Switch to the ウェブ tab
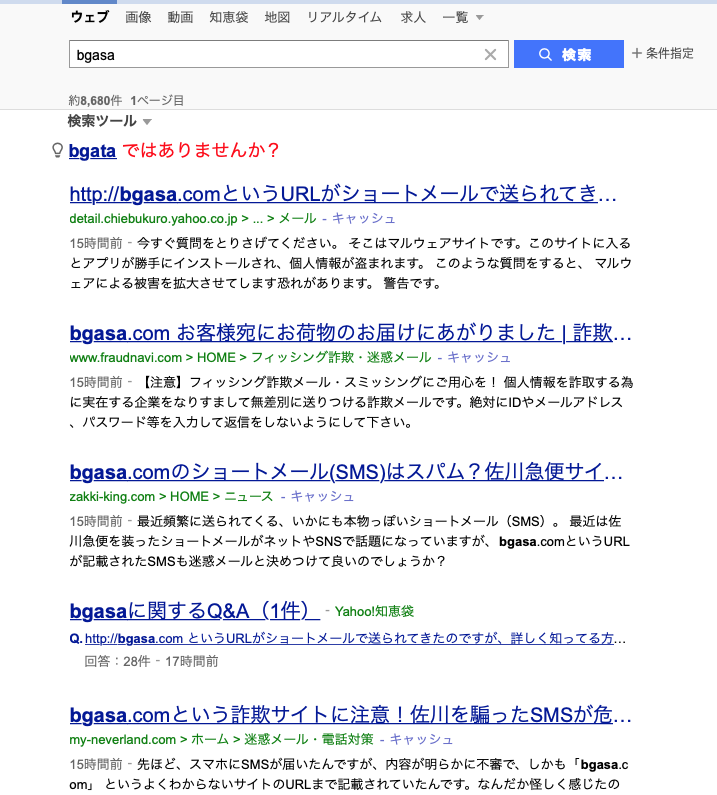 [x=90, y=17]
